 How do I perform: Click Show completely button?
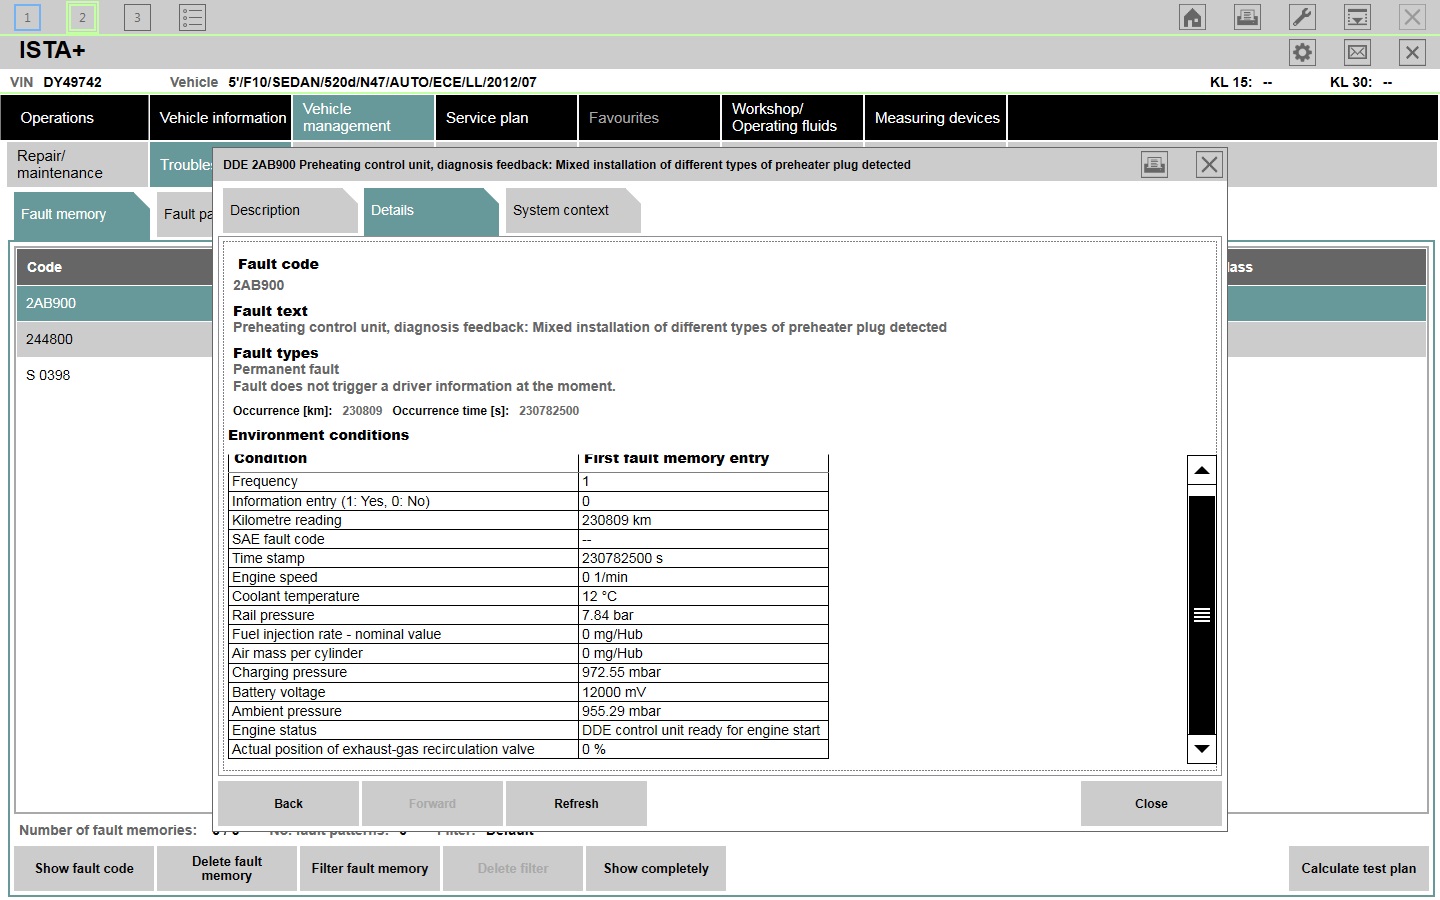pos(656,869)
